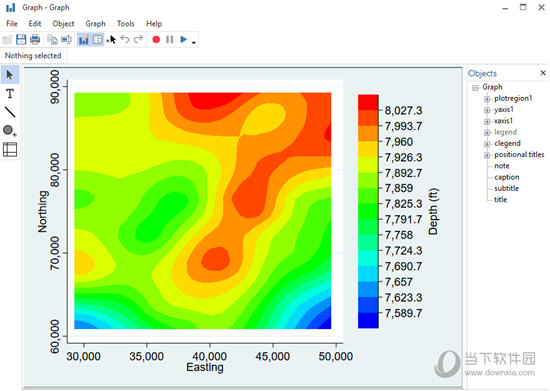Image resolution: width=550 pixels, height=391 pixels.
Task: Click the contour plot region
Action: 203,211
